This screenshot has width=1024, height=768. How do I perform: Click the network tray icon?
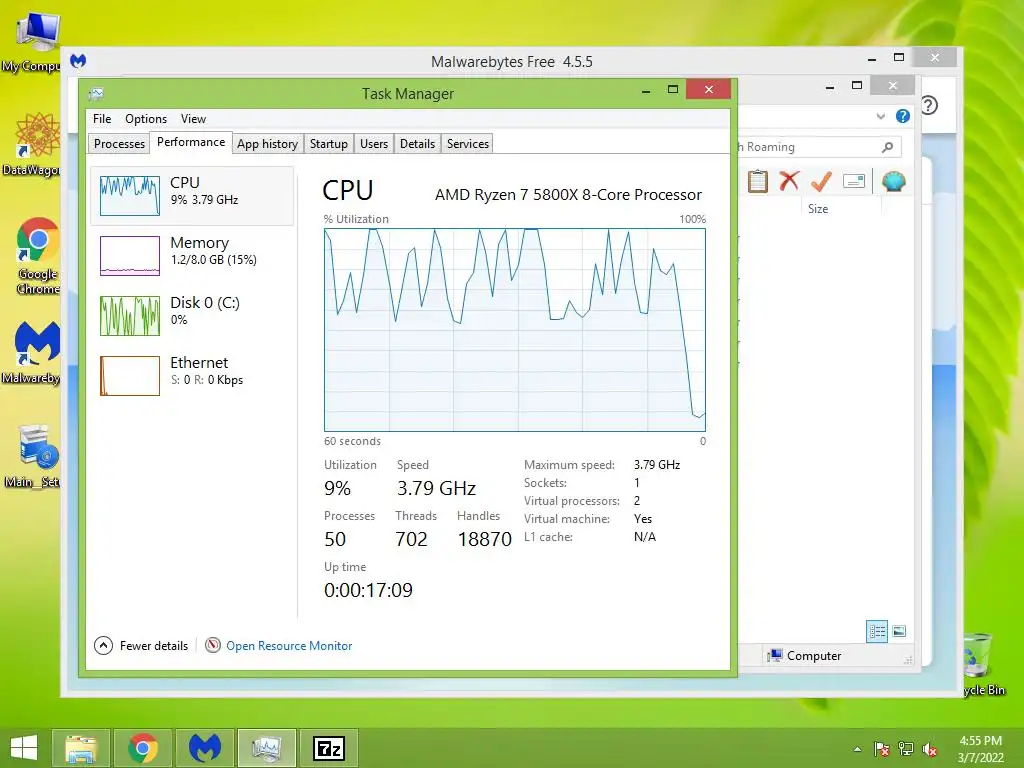[x=906, y=749]
